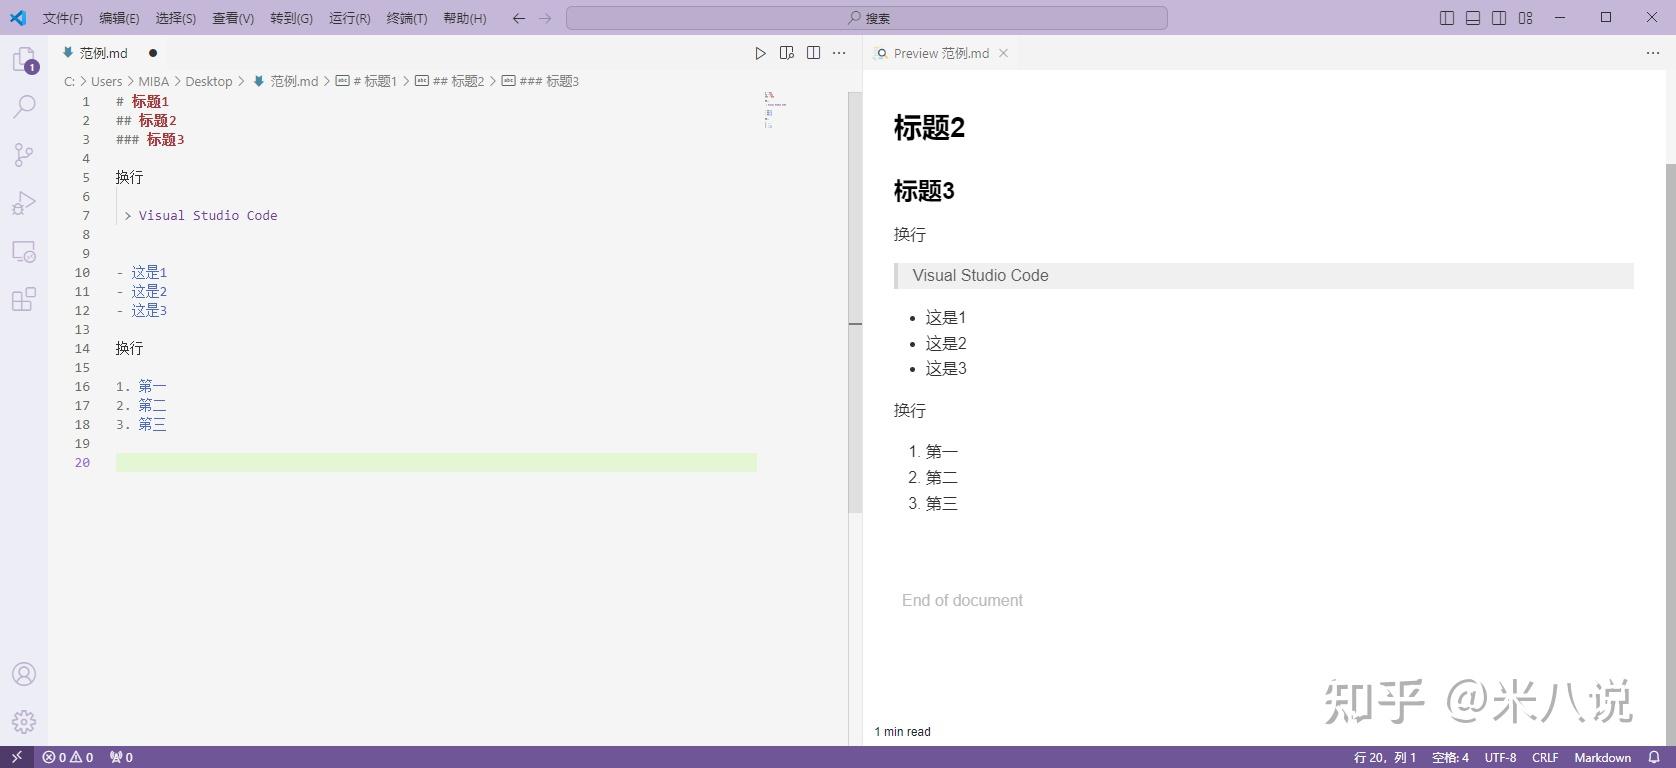Viewport: 1676px width, 768px height.
Task: Open the 终端(T) menu
Action: 407,18
